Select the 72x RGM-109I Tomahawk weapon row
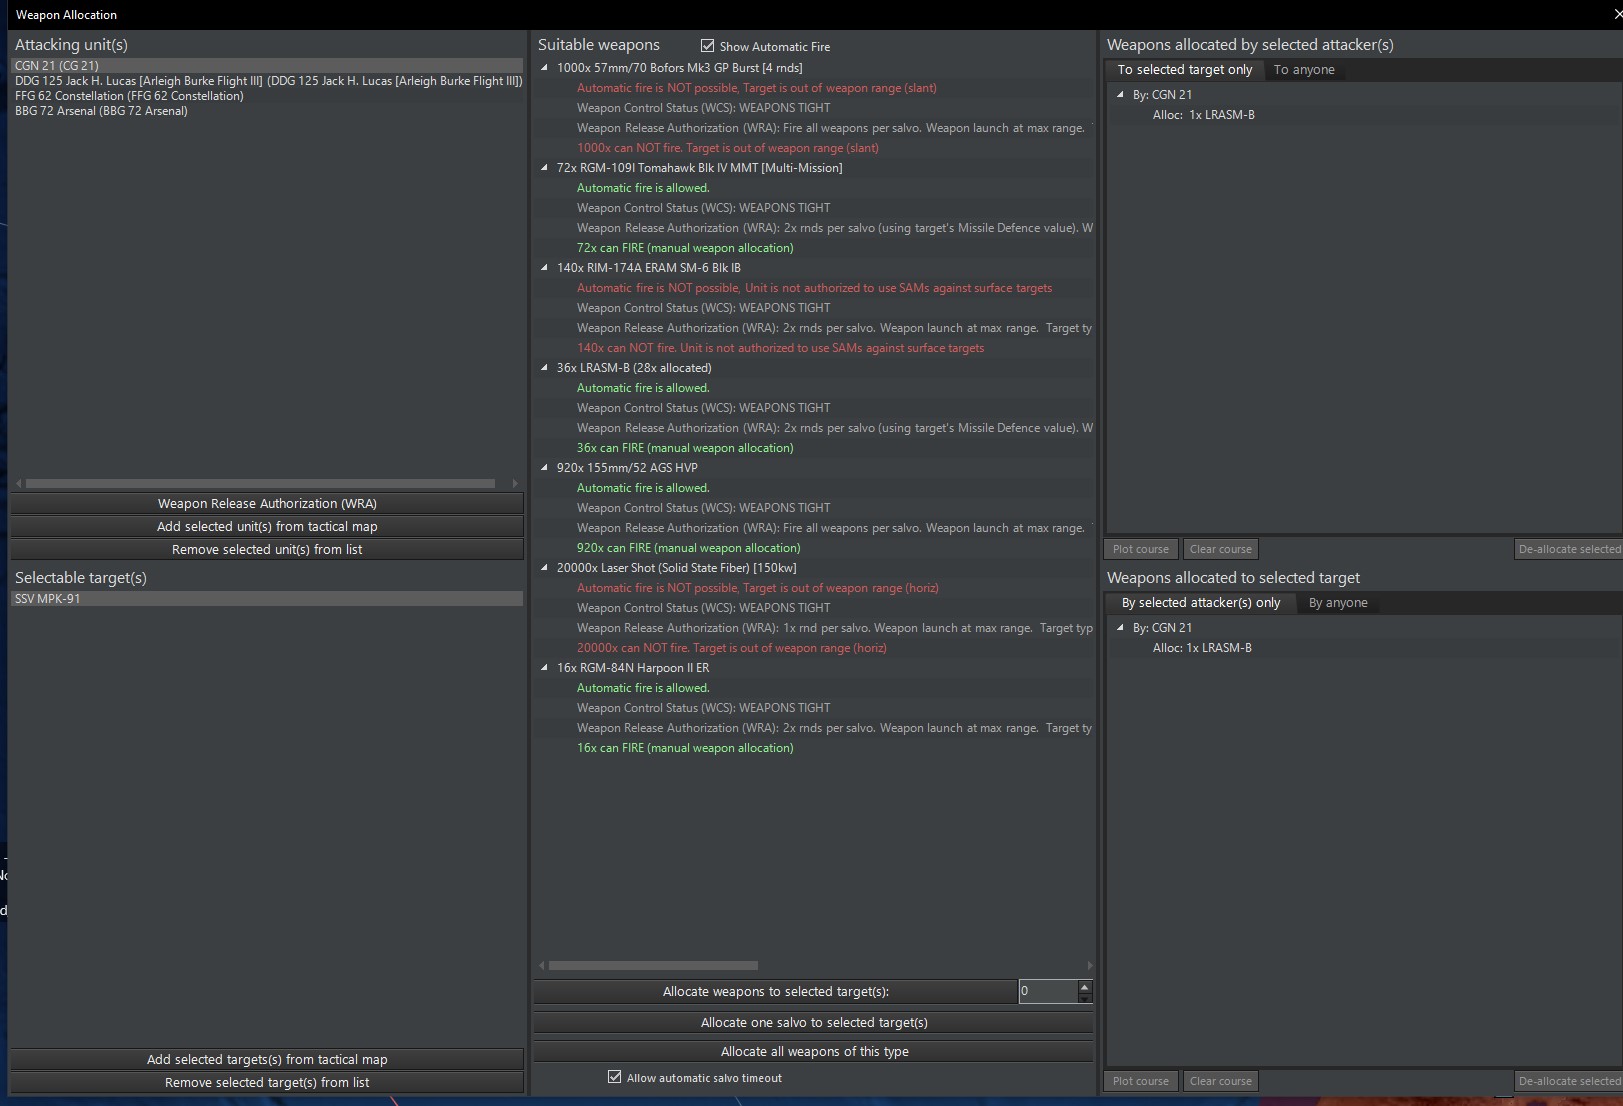Screen dimensions: 1623x1106 [x=699, y=168]
